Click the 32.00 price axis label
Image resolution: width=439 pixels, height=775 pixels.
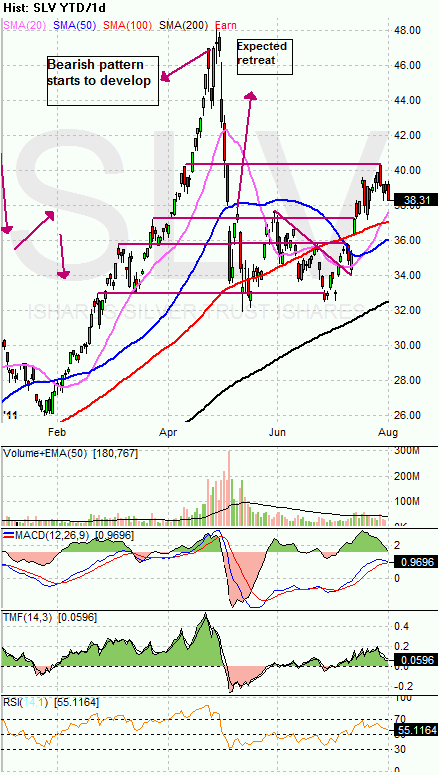pos(409,310)
